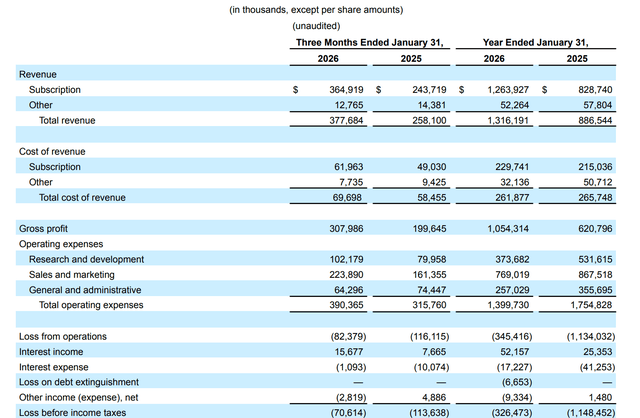
Task: Click Sales and marketing value 223,890
Action: pos(346,275)
